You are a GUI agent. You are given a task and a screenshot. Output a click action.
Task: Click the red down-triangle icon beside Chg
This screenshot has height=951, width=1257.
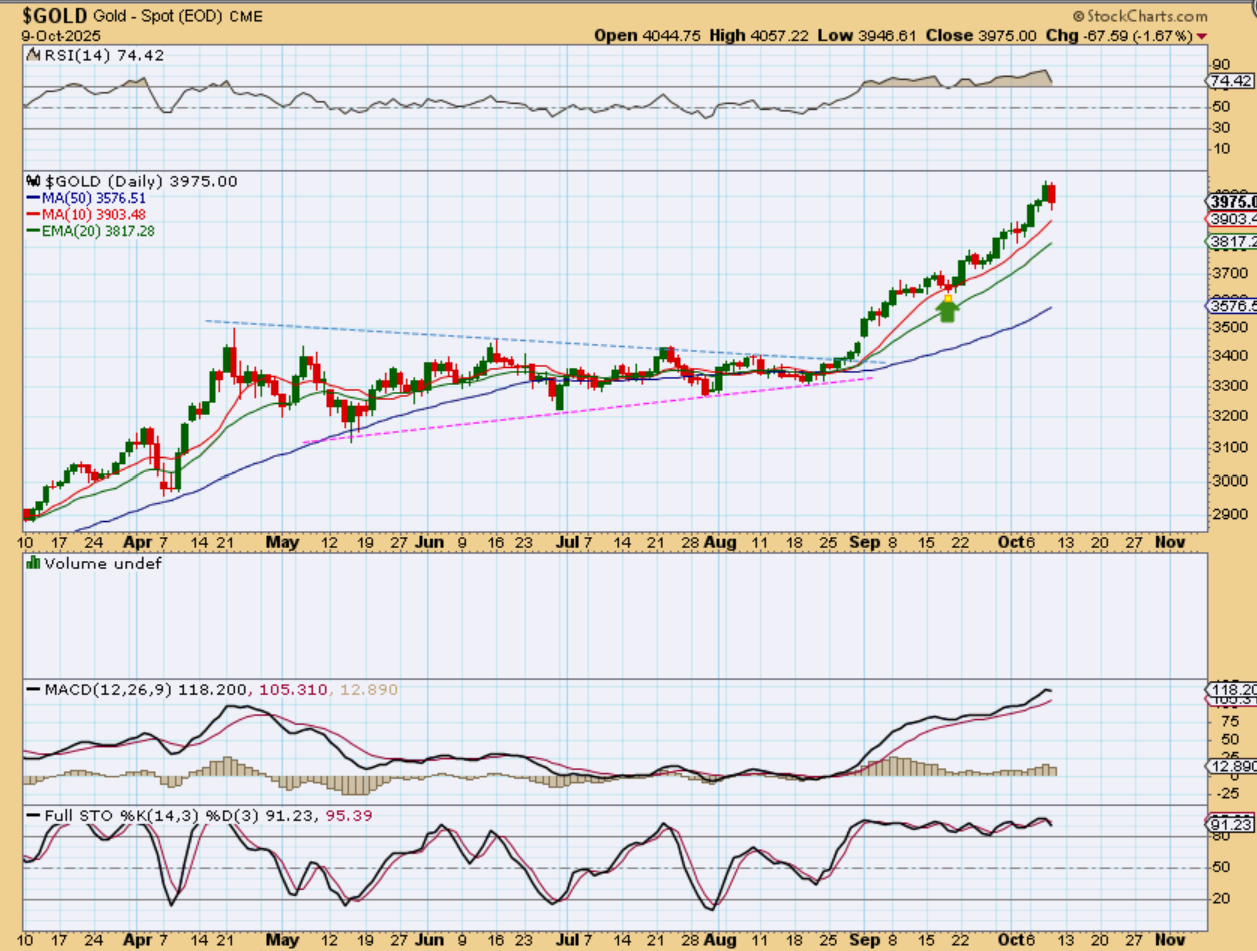1201,36
